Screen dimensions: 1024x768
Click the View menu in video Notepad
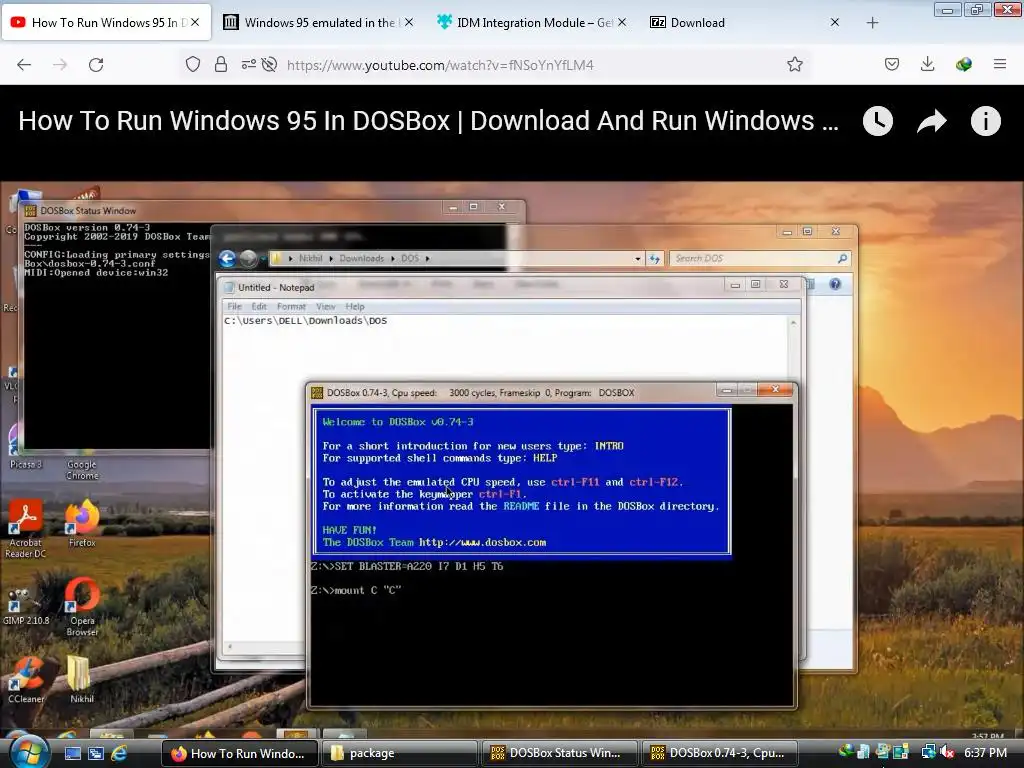click(x=325, y=306)
